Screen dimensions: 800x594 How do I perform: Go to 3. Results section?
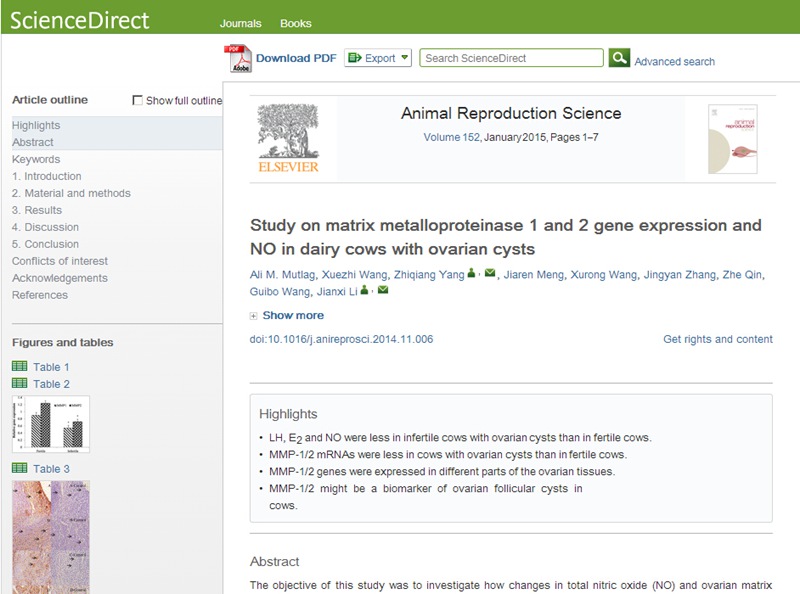pyautogui.click(x=37, y=210)
